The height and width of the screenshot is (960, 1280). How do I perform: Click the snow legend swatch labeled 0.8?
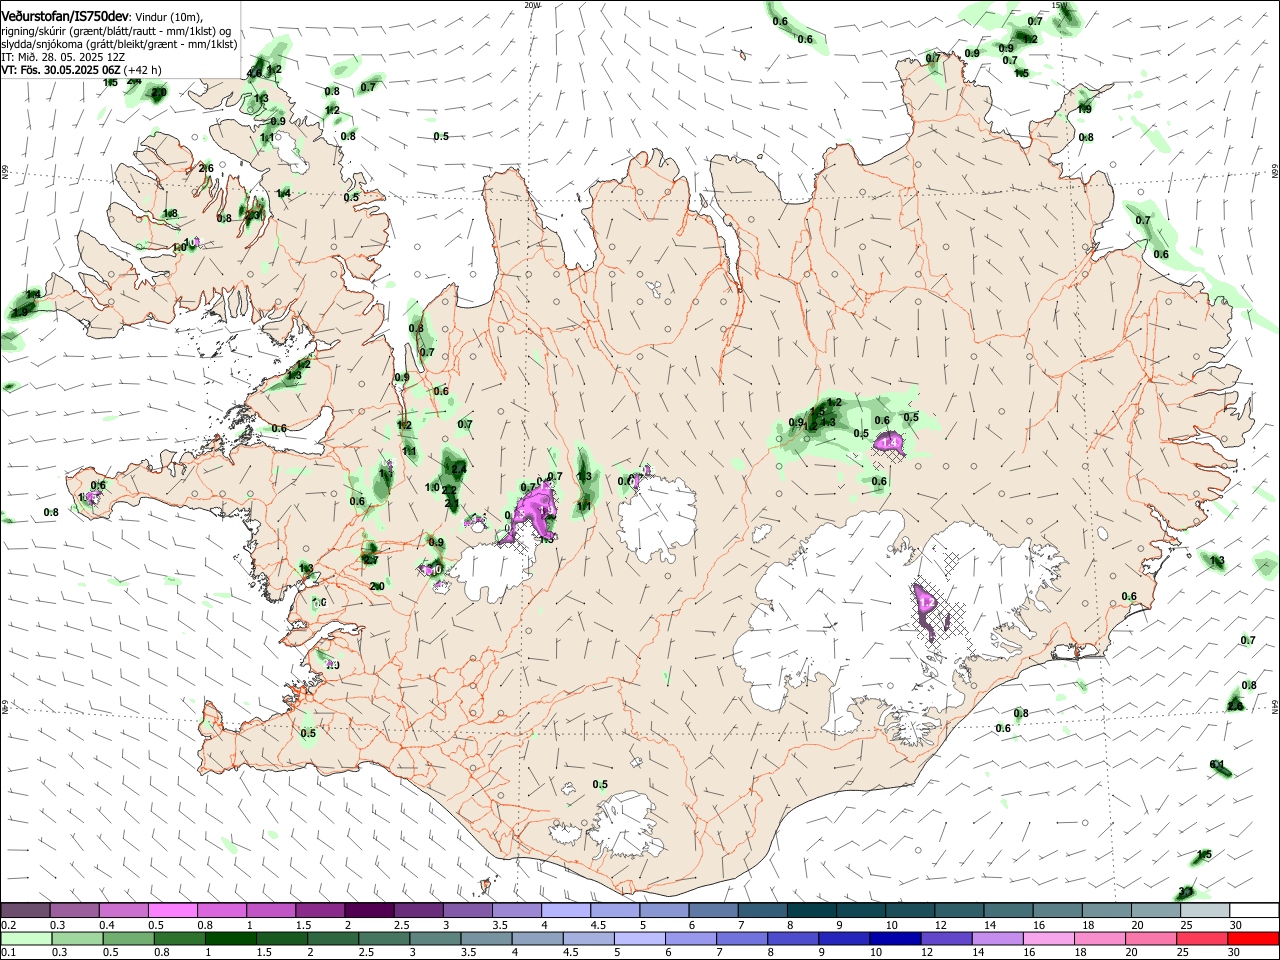pos(222,910)
